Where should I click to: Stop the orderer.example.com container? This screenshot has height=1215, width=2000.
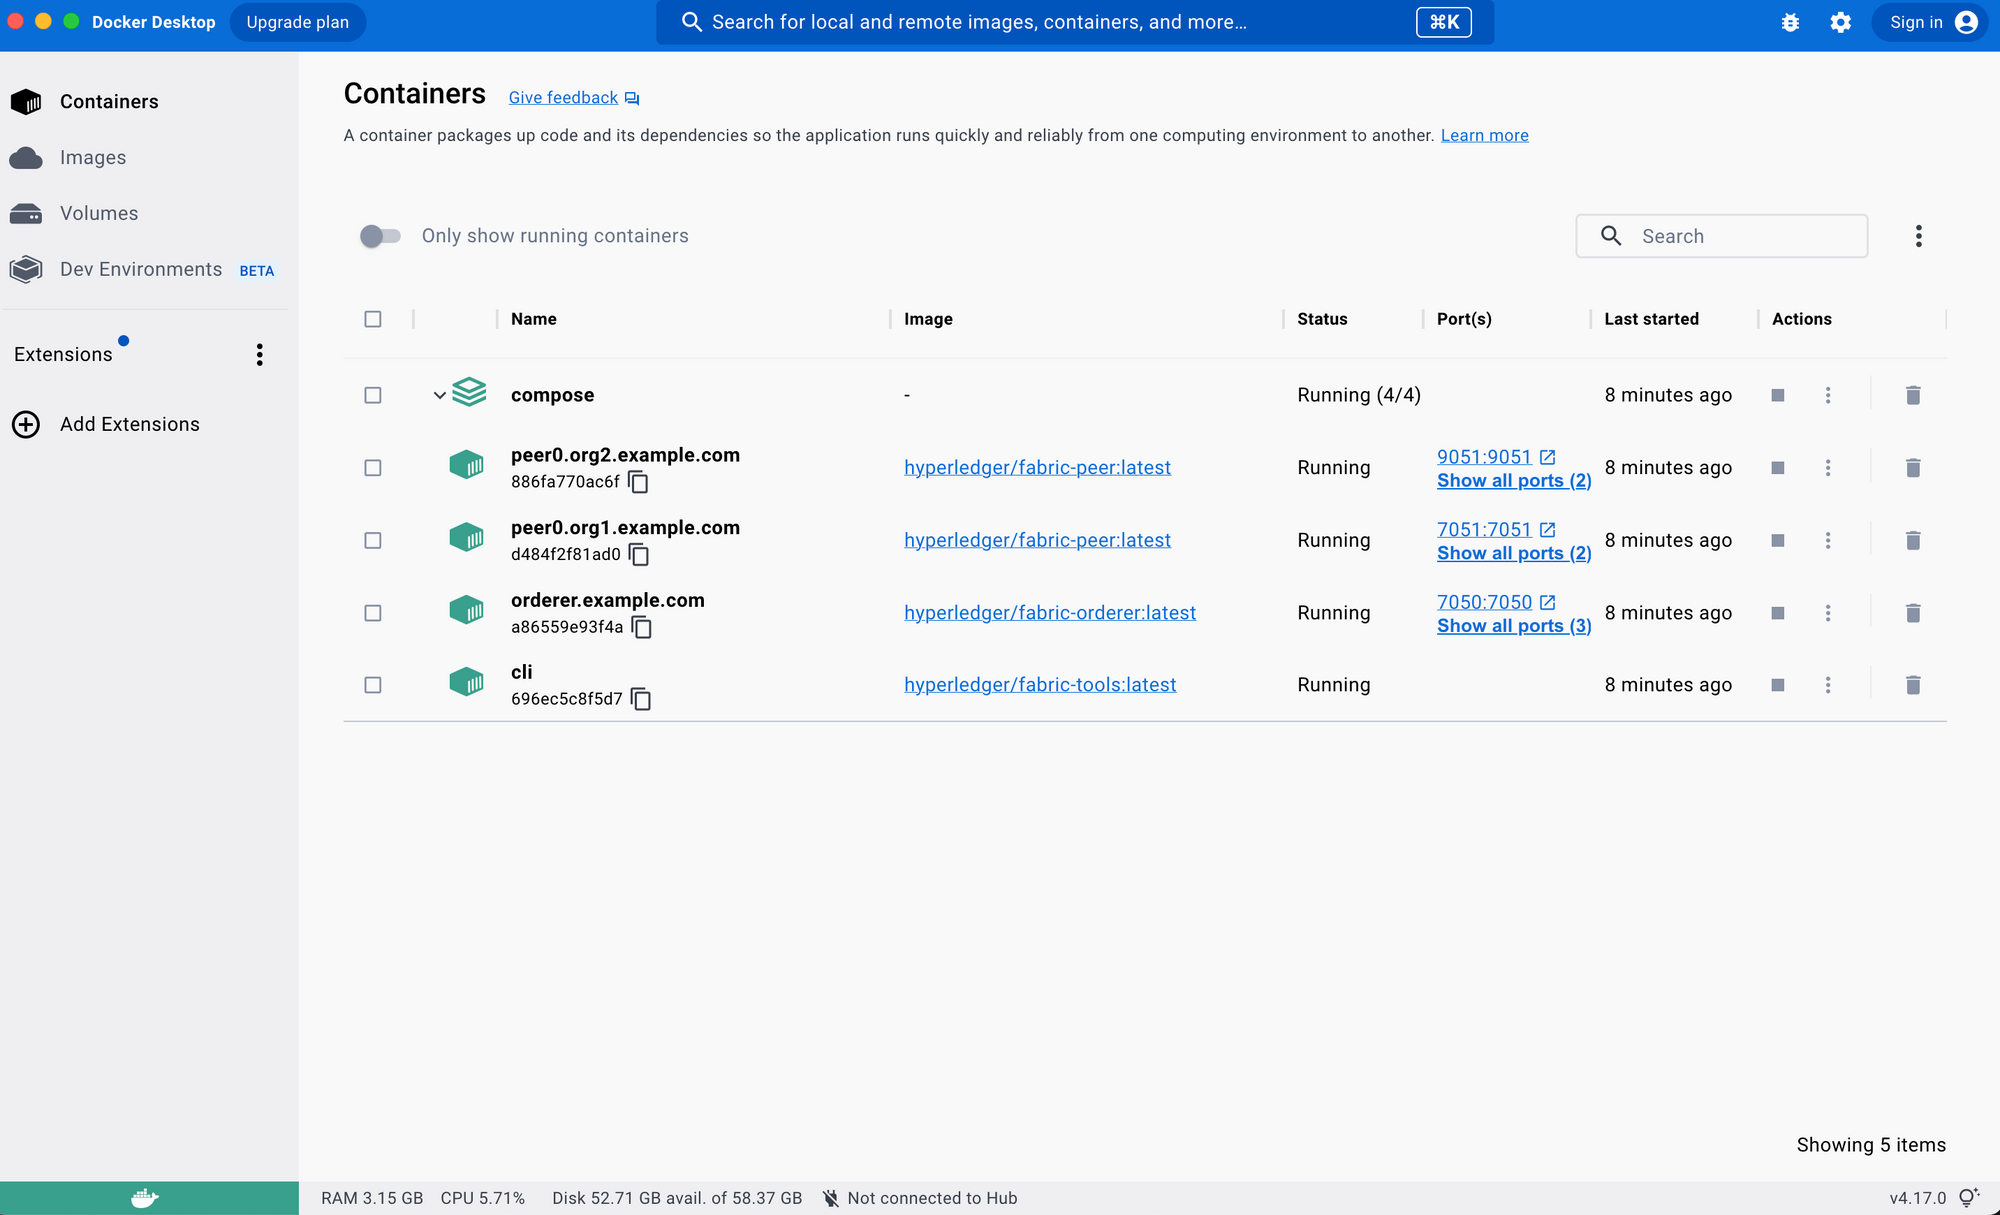pos(1778,613)
